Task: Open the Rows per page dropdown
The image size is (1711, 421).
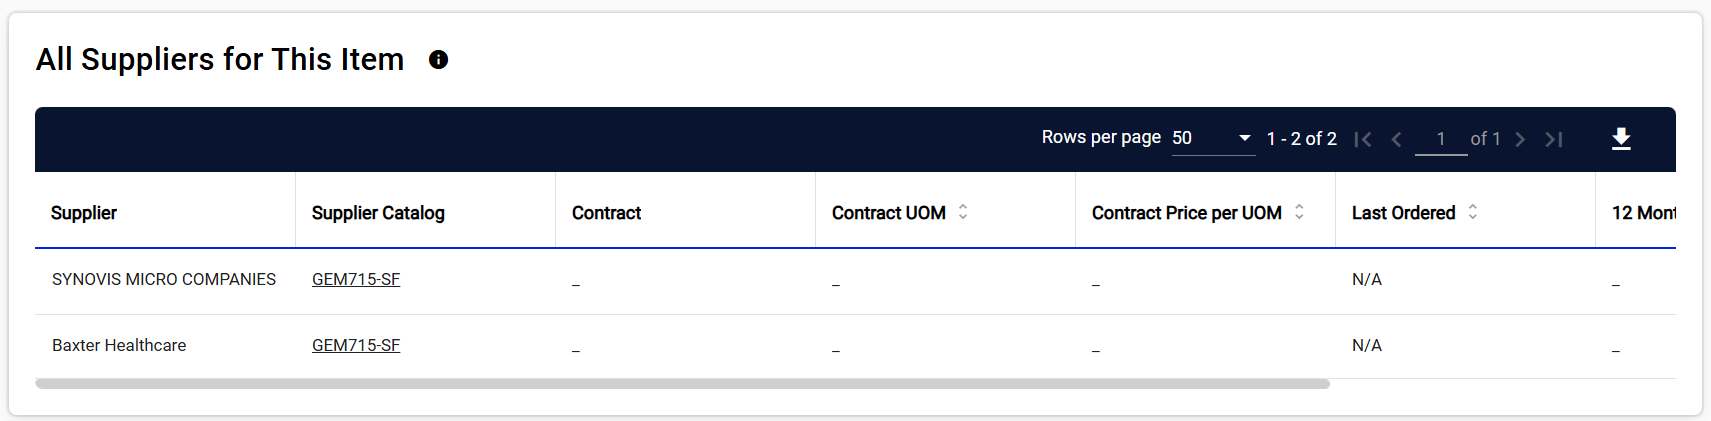Action: coord(1212,138)
